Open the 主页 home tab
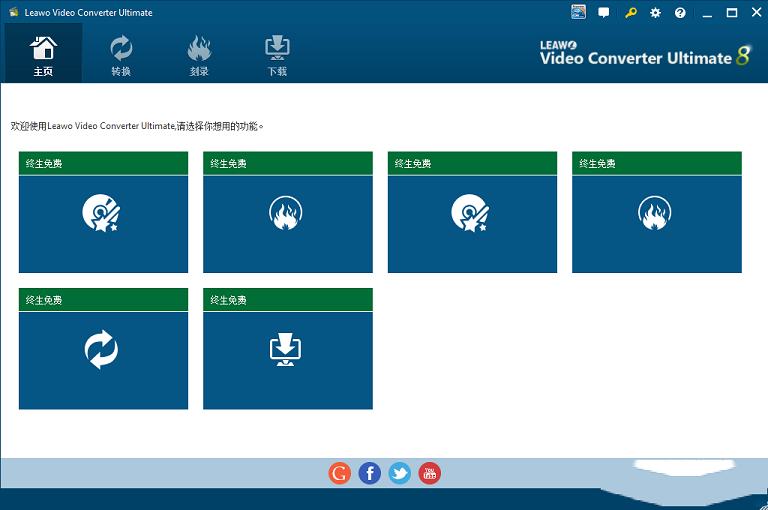The height and width of the screenshot is (510, 768). coord(43,53)
